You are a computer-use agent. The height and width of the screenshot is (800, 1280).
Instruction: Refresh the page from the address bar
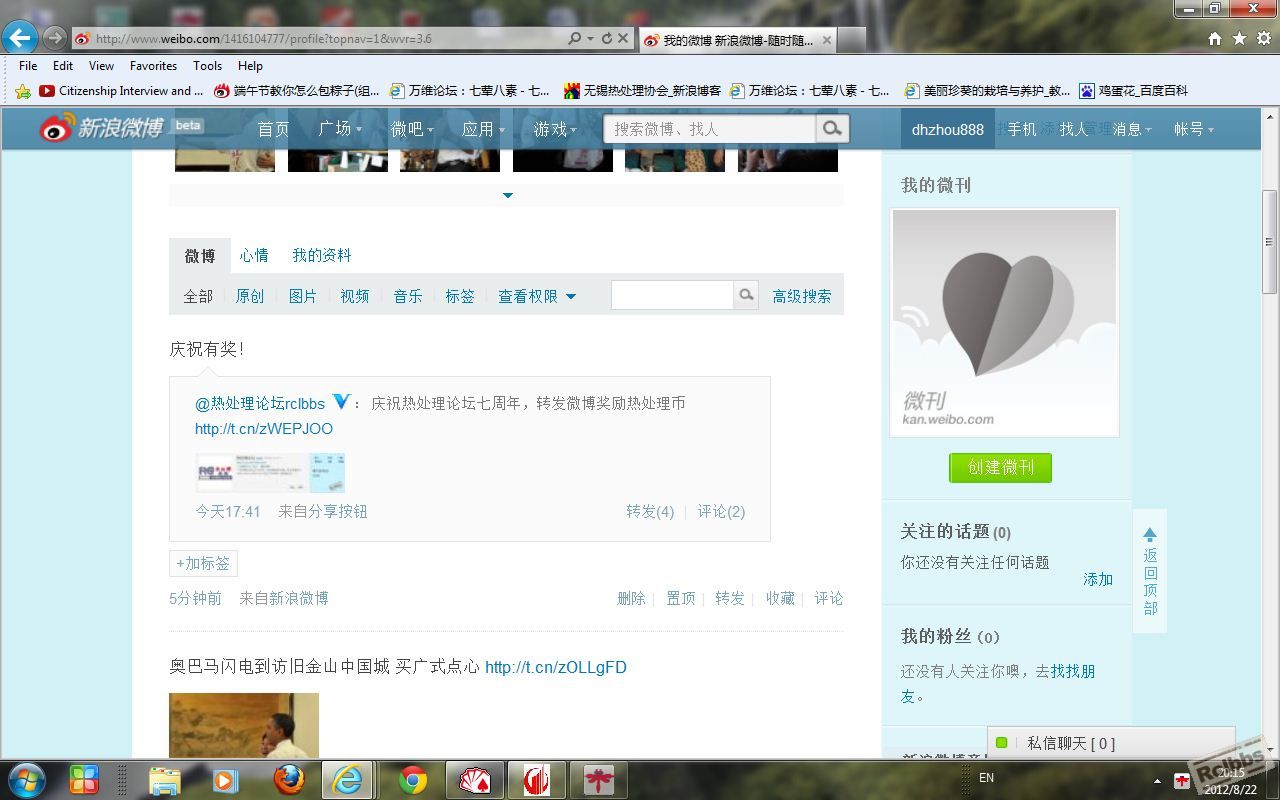tap(606, 39)
